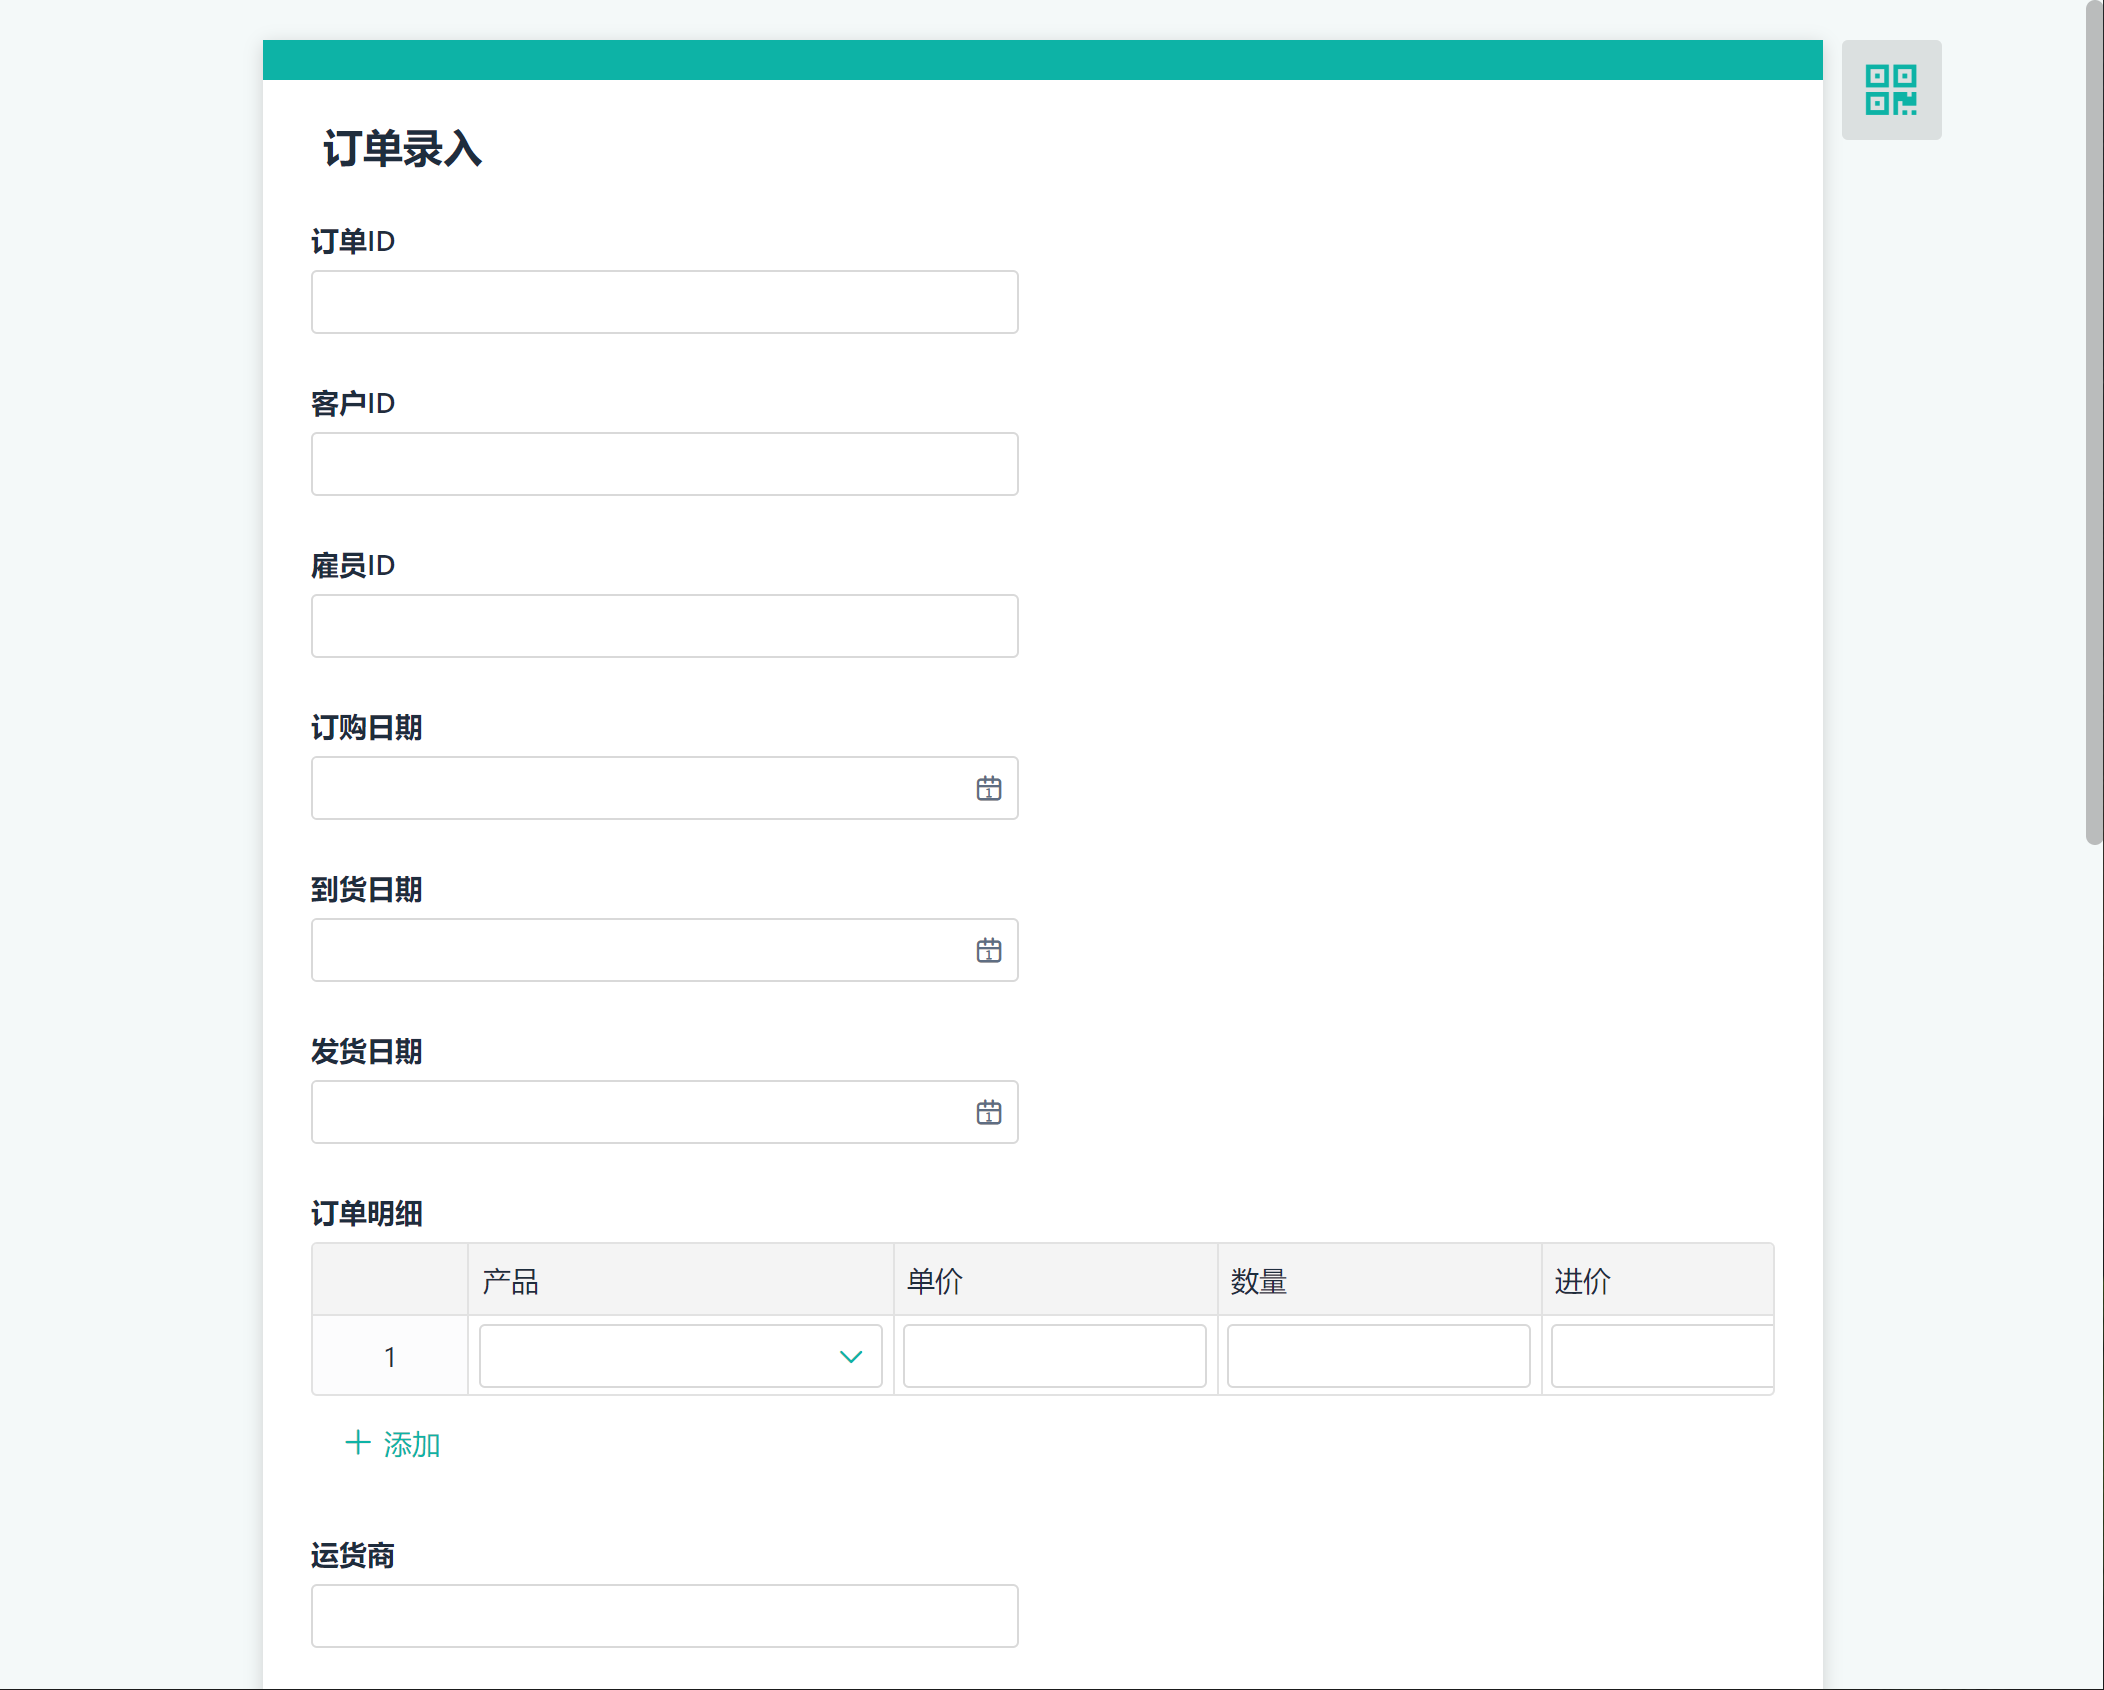
Task: Click the 订单录入 form title
Action: point(402,149)
